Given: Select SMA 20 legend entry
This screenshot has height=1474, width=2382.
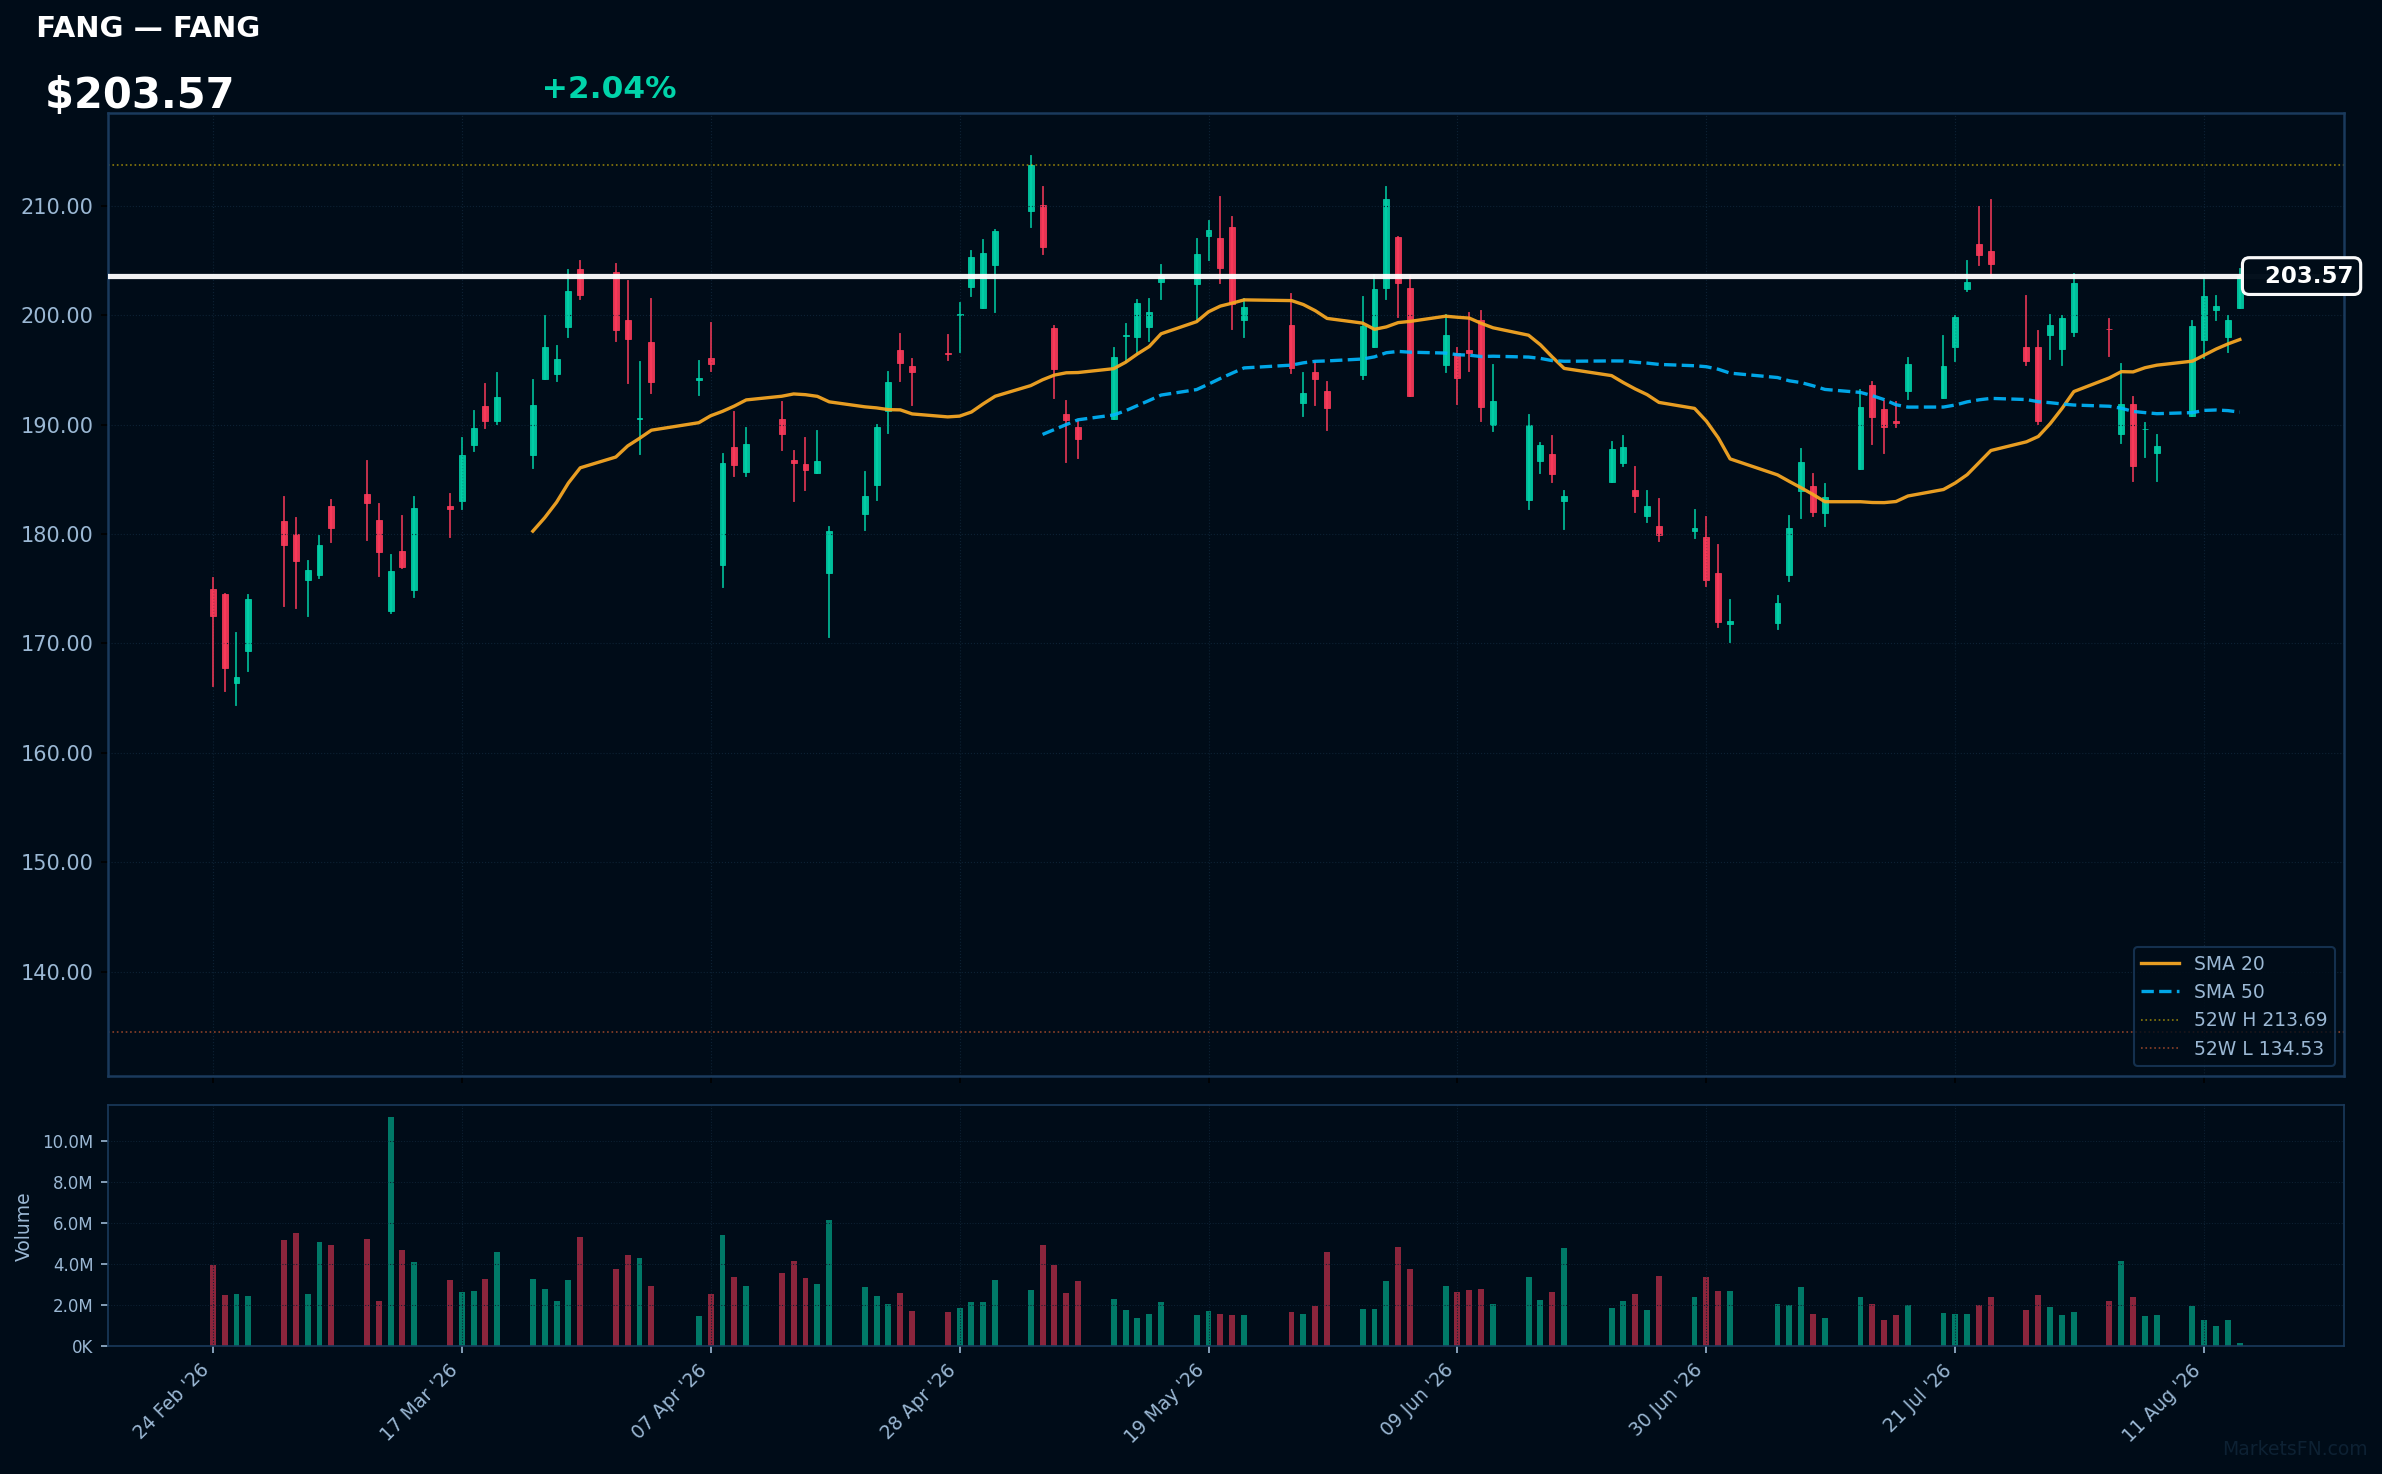Looking at the screenshot, I should click(2228, 964).
